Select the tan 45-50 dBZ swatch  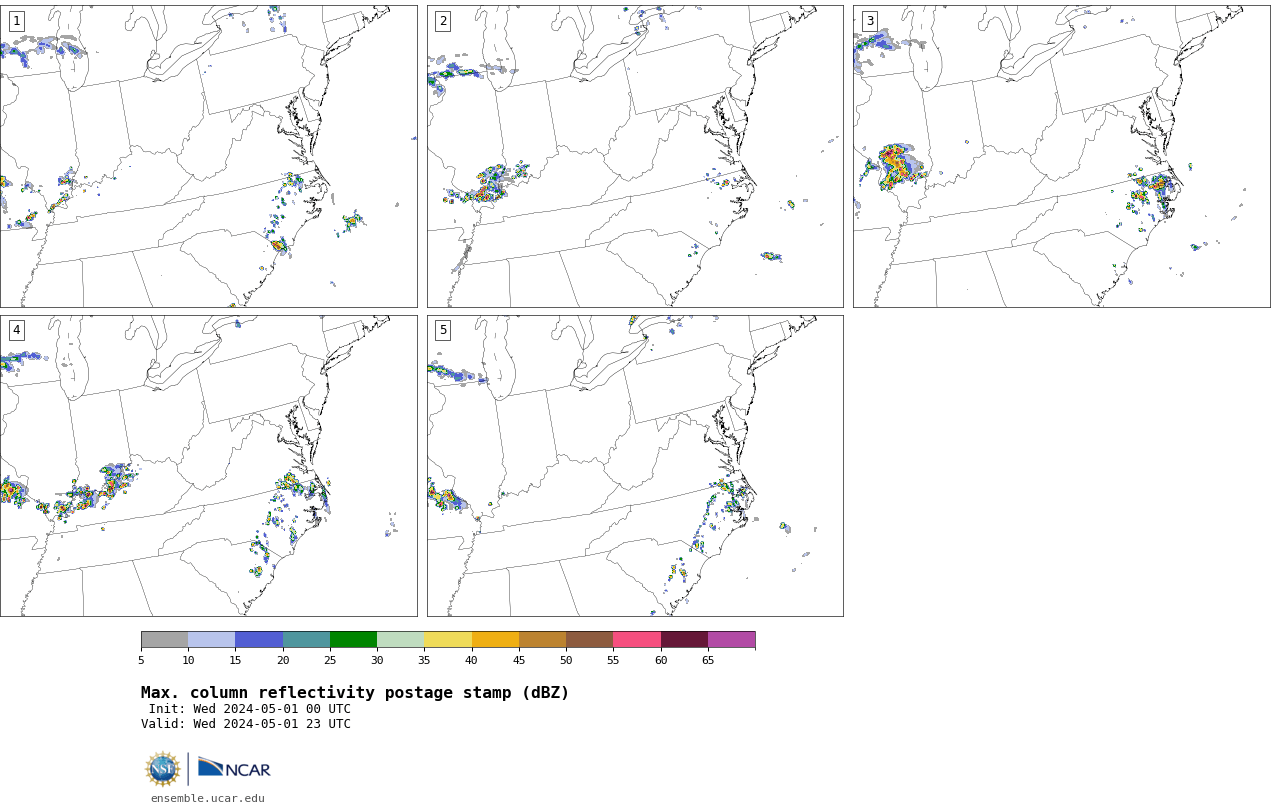[x=542, y=640]
